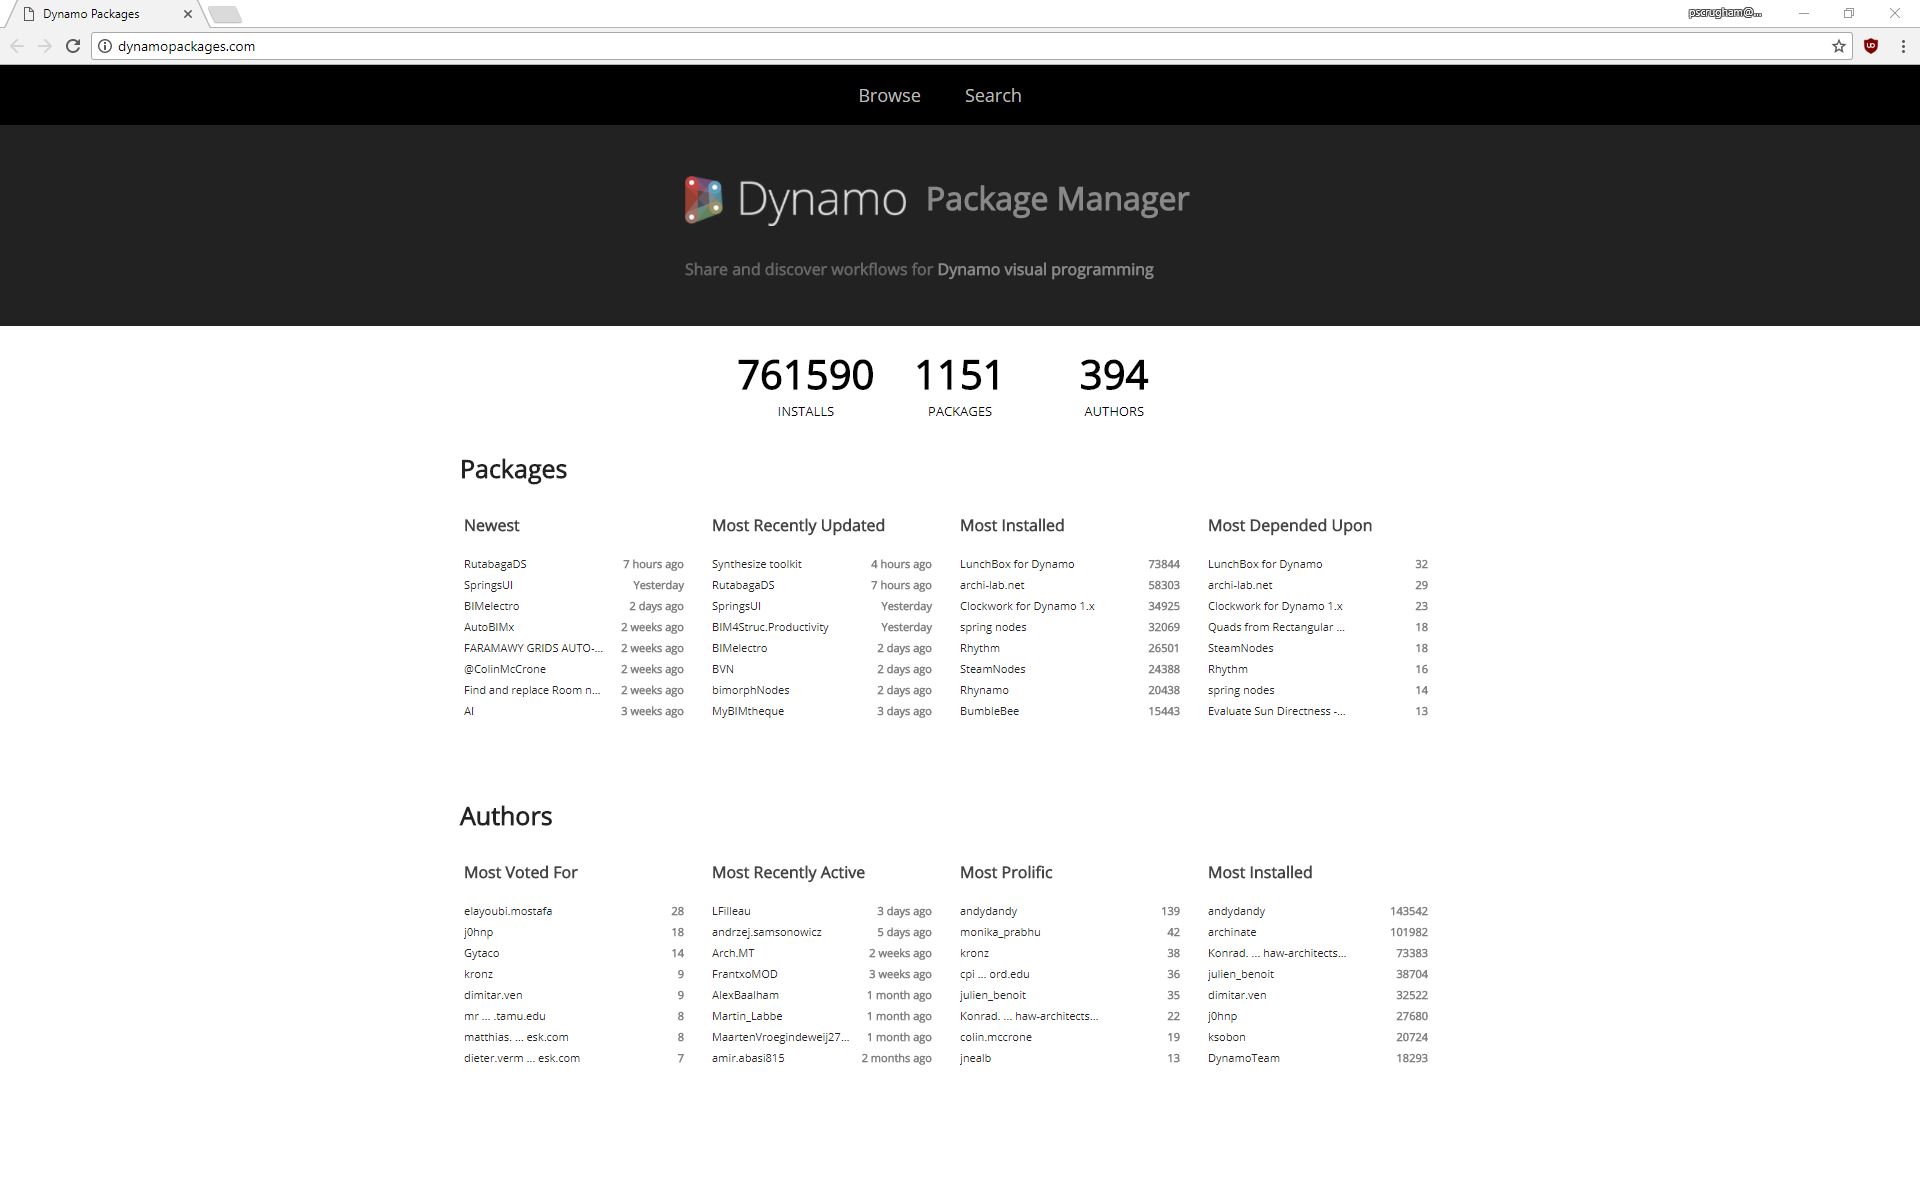
Task: Open author DynamoTeam
Action: click(1244, 1058)
